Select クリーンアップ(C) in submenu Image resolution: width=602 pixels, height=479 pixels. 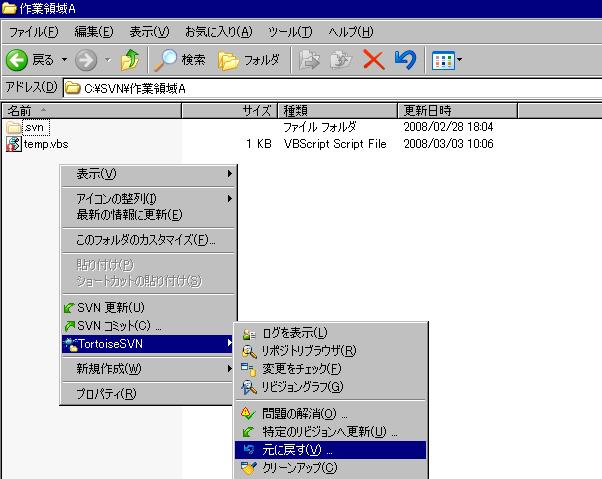(331, 468)
